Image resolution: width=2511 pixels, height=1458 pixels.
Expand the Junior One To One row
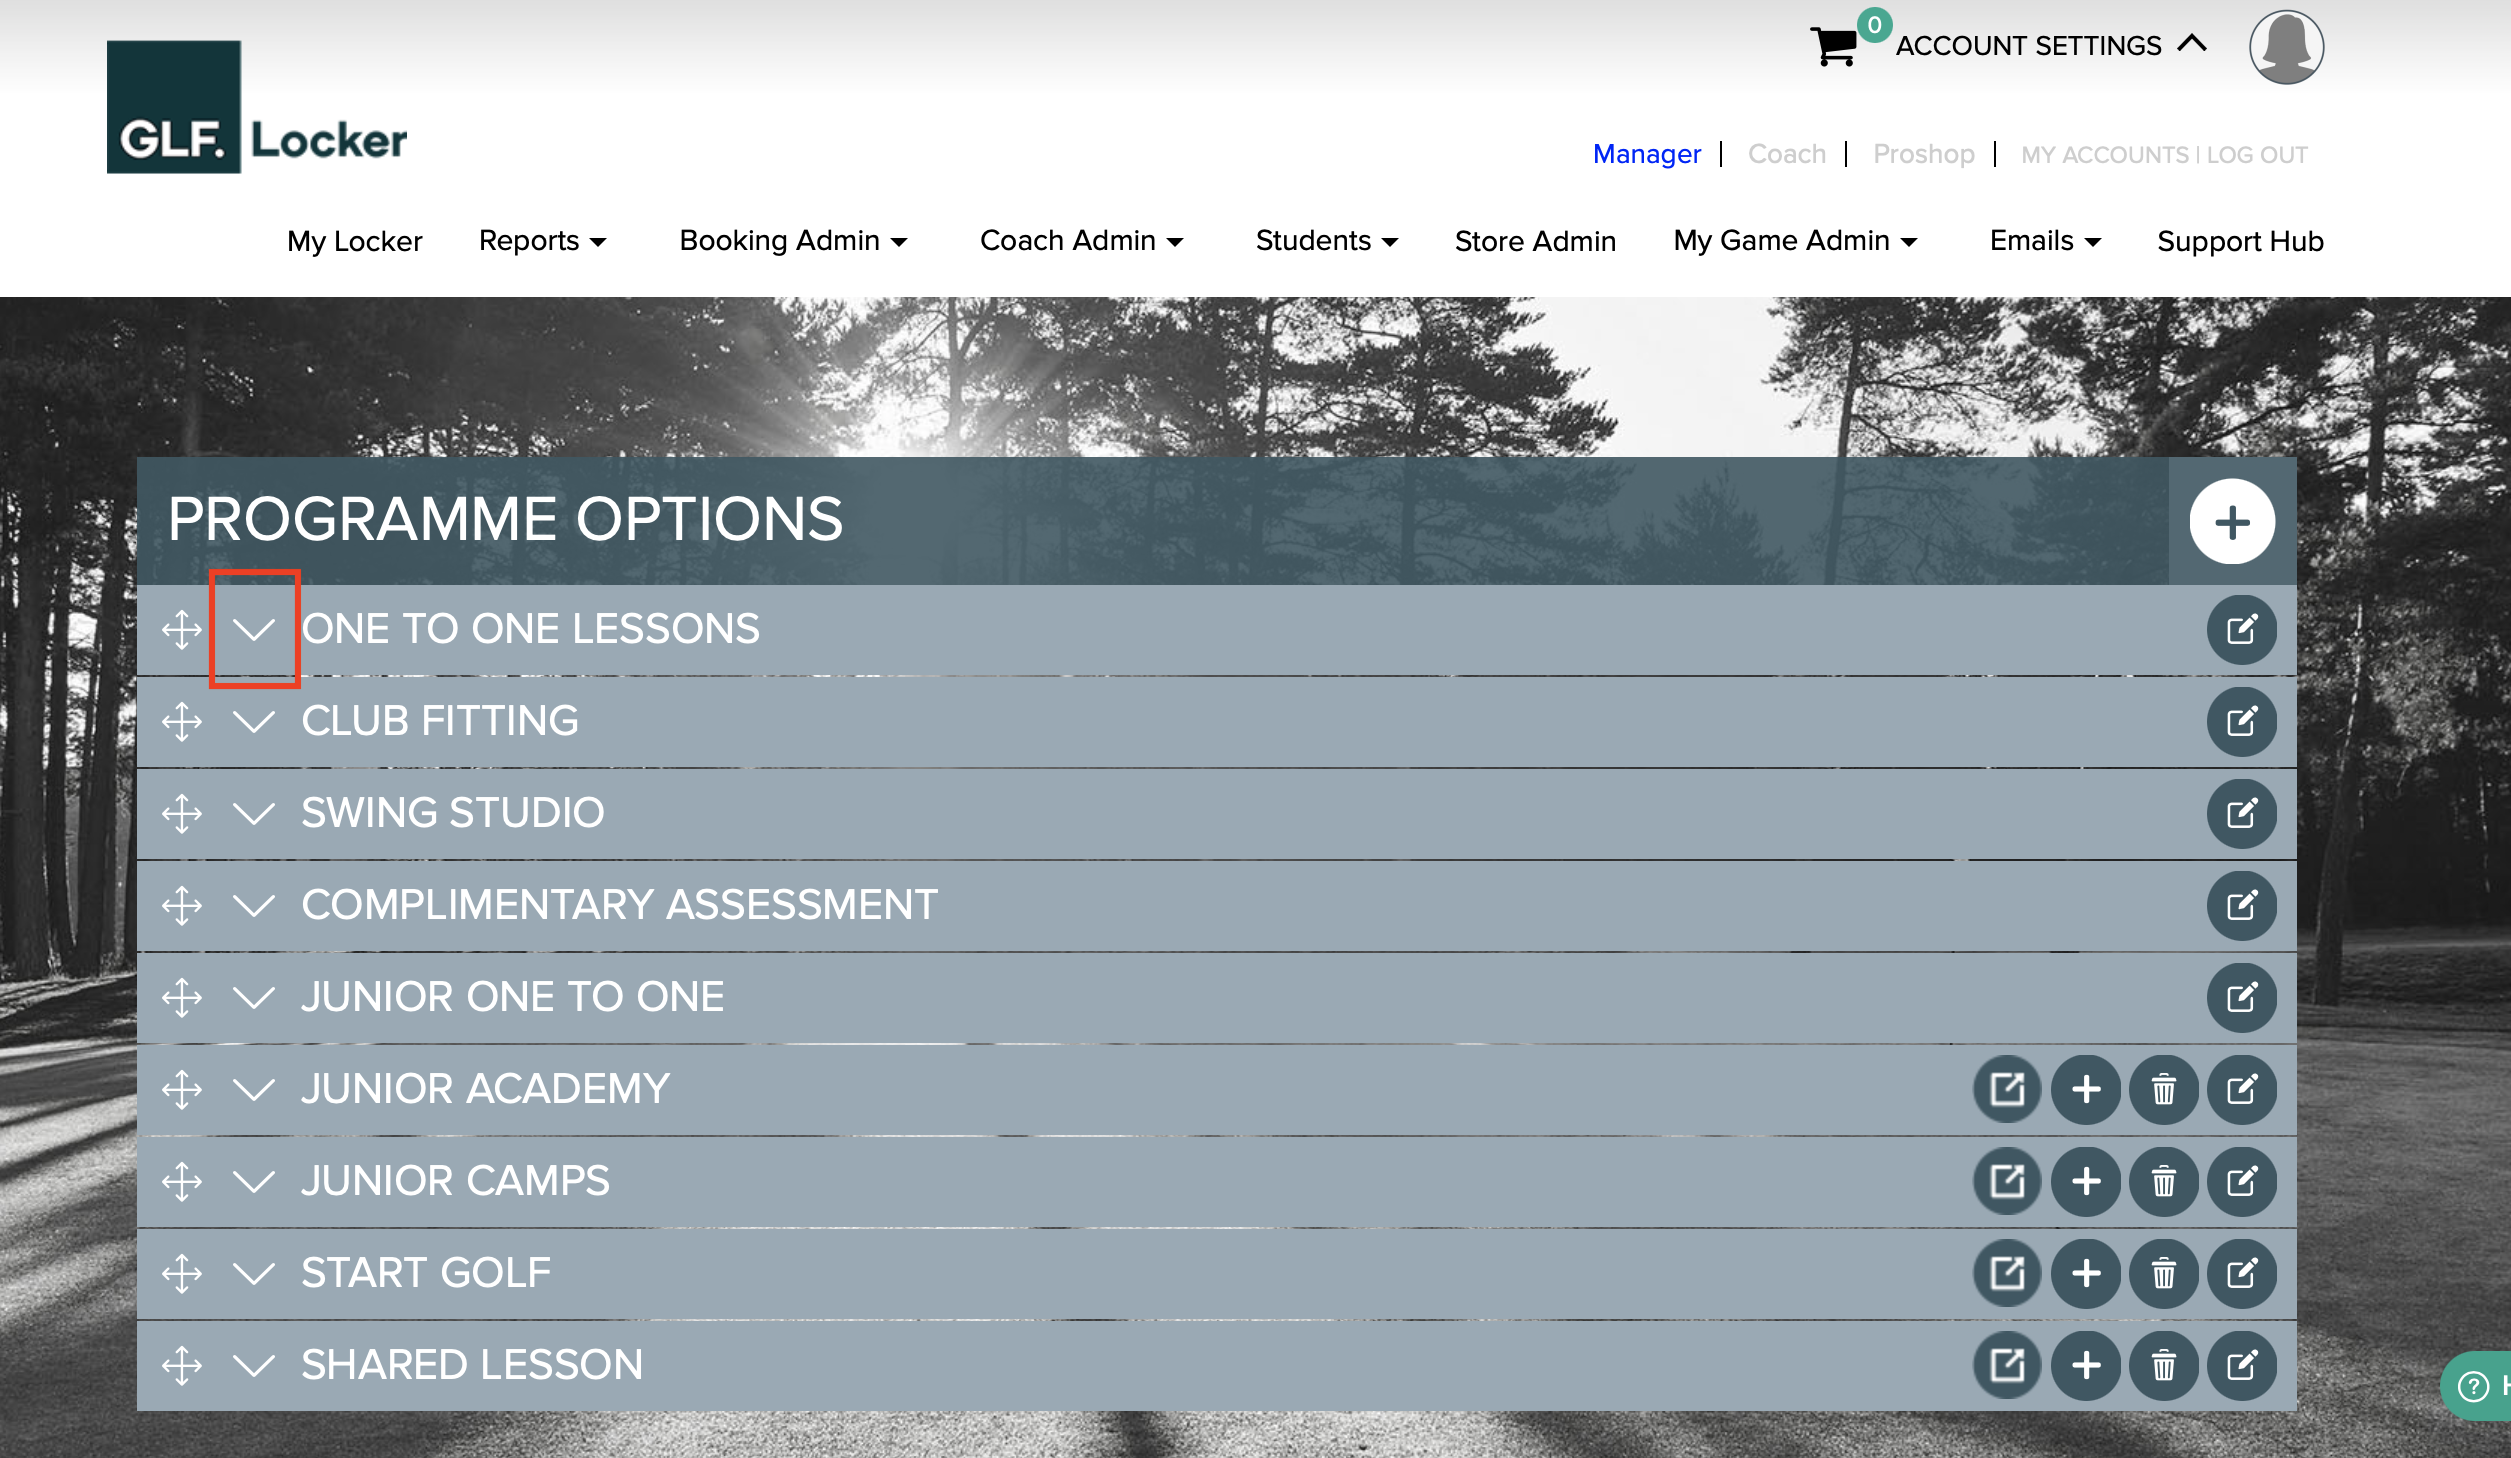254,997
